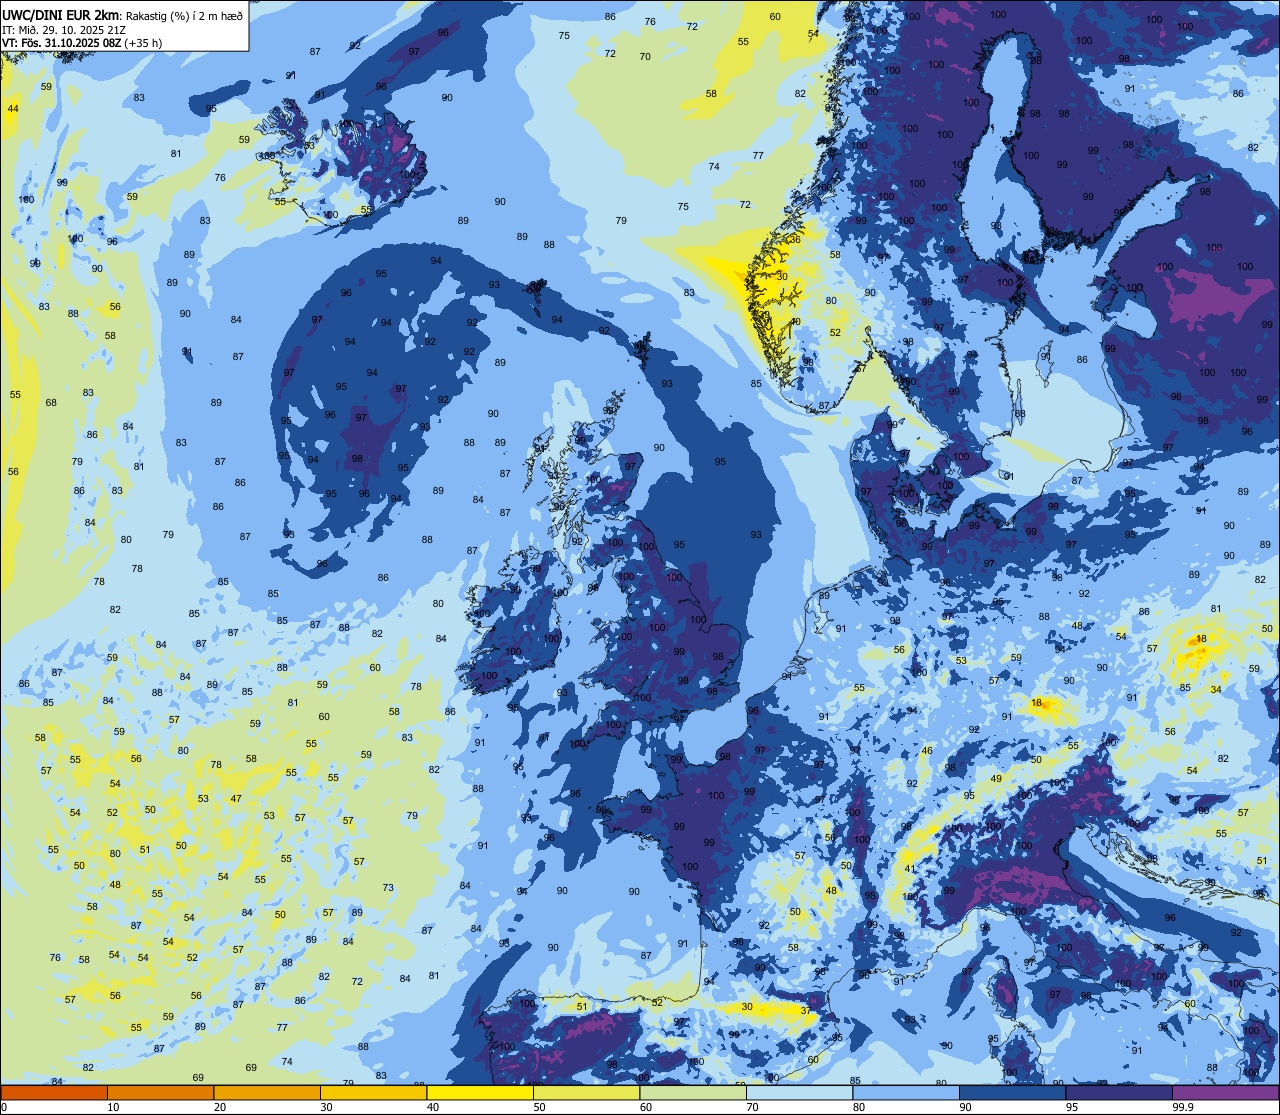
Task: Click the '47' humidity value in the southwest ocean
Action: click(236, 799)
